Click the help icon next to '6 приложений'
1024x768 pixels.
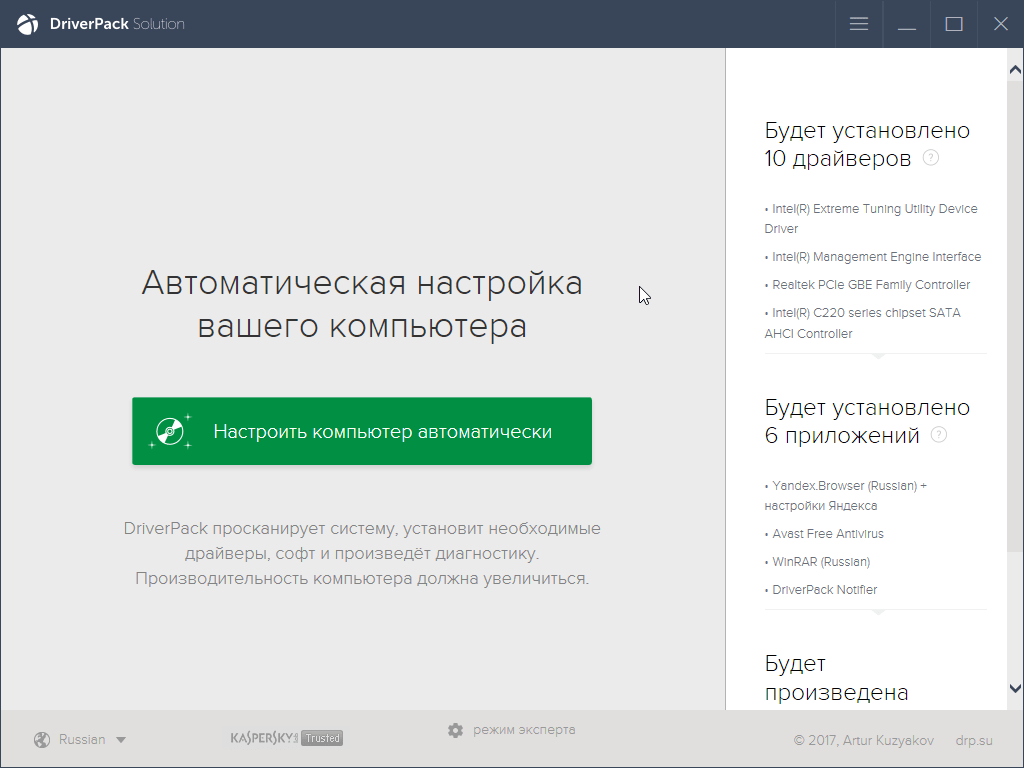click(x=938, y=434)
